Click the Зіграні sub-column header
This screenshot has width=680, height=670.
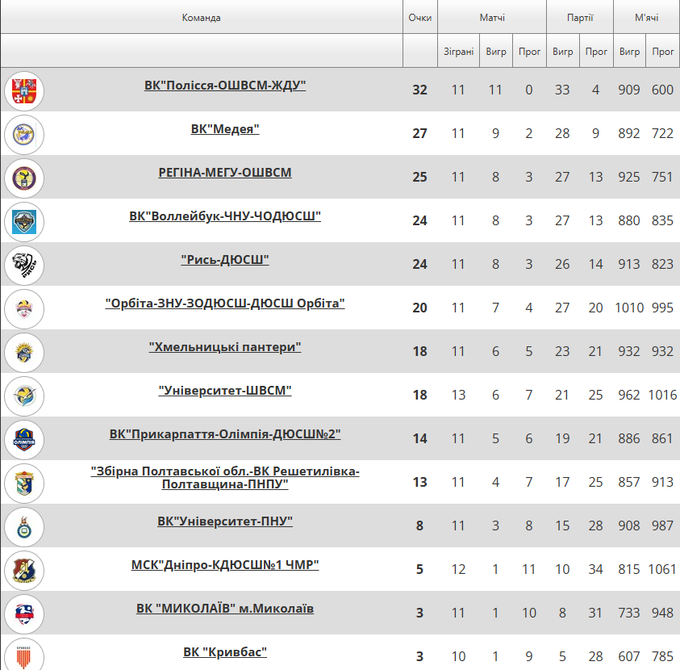tap(458, 51)
